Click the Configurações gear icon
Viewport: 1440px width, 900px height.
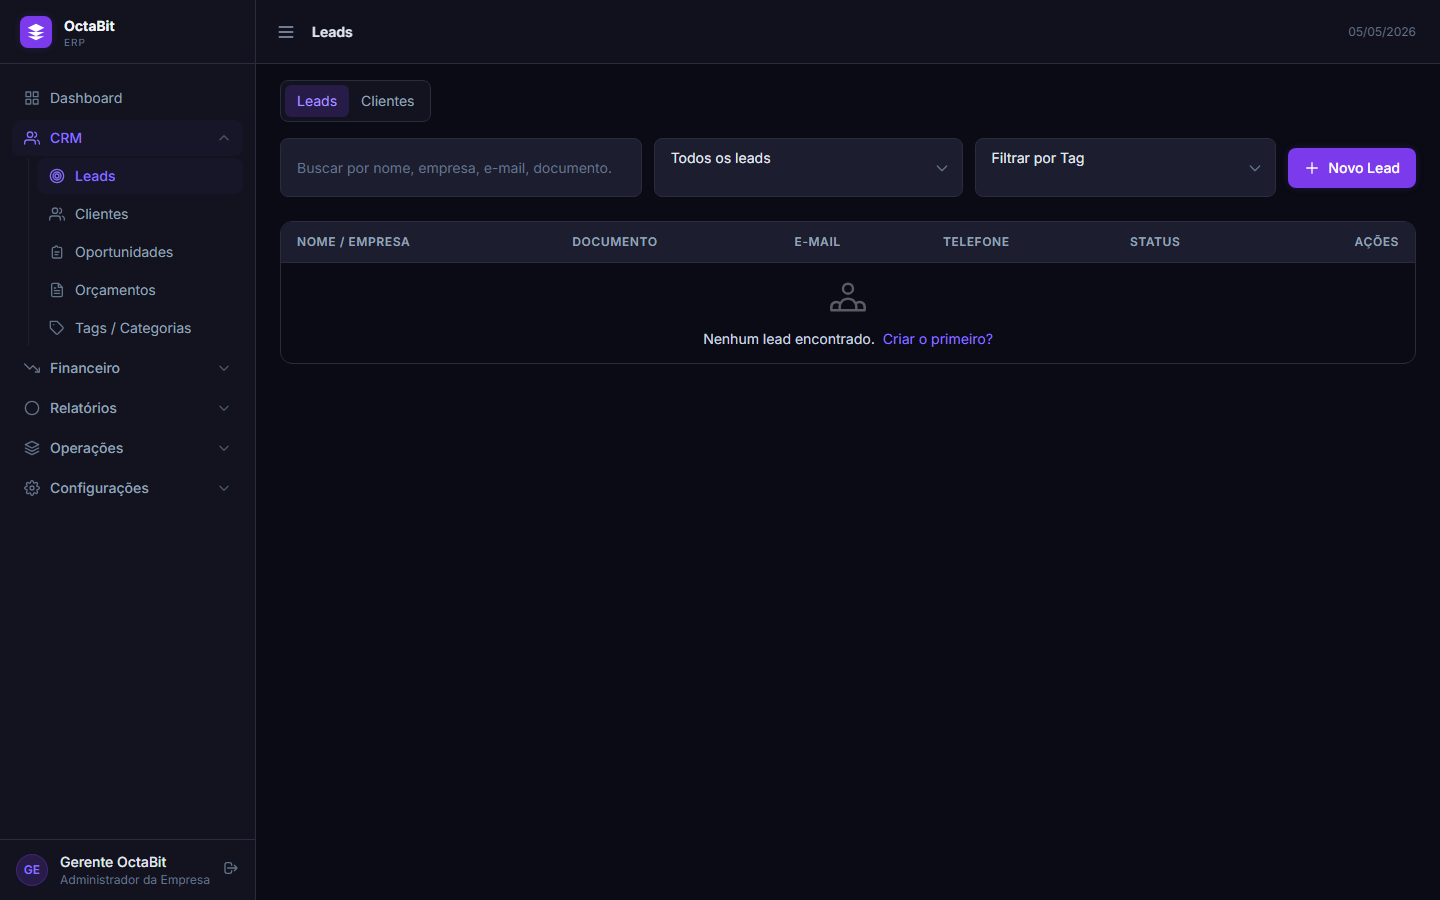(32, 488)
